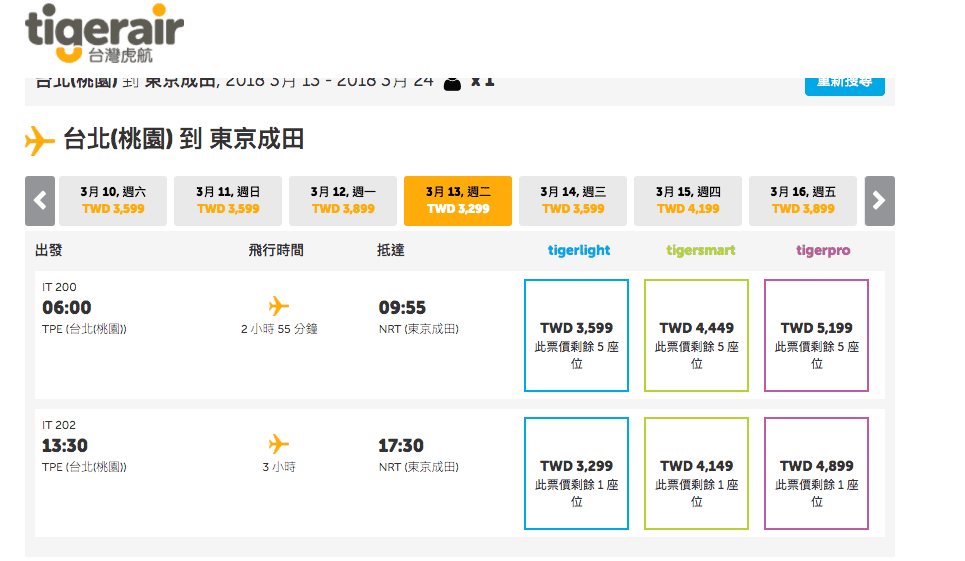The image size is (965, 561).
Task: Click flight number IT 202
Action: click(59, 425)
